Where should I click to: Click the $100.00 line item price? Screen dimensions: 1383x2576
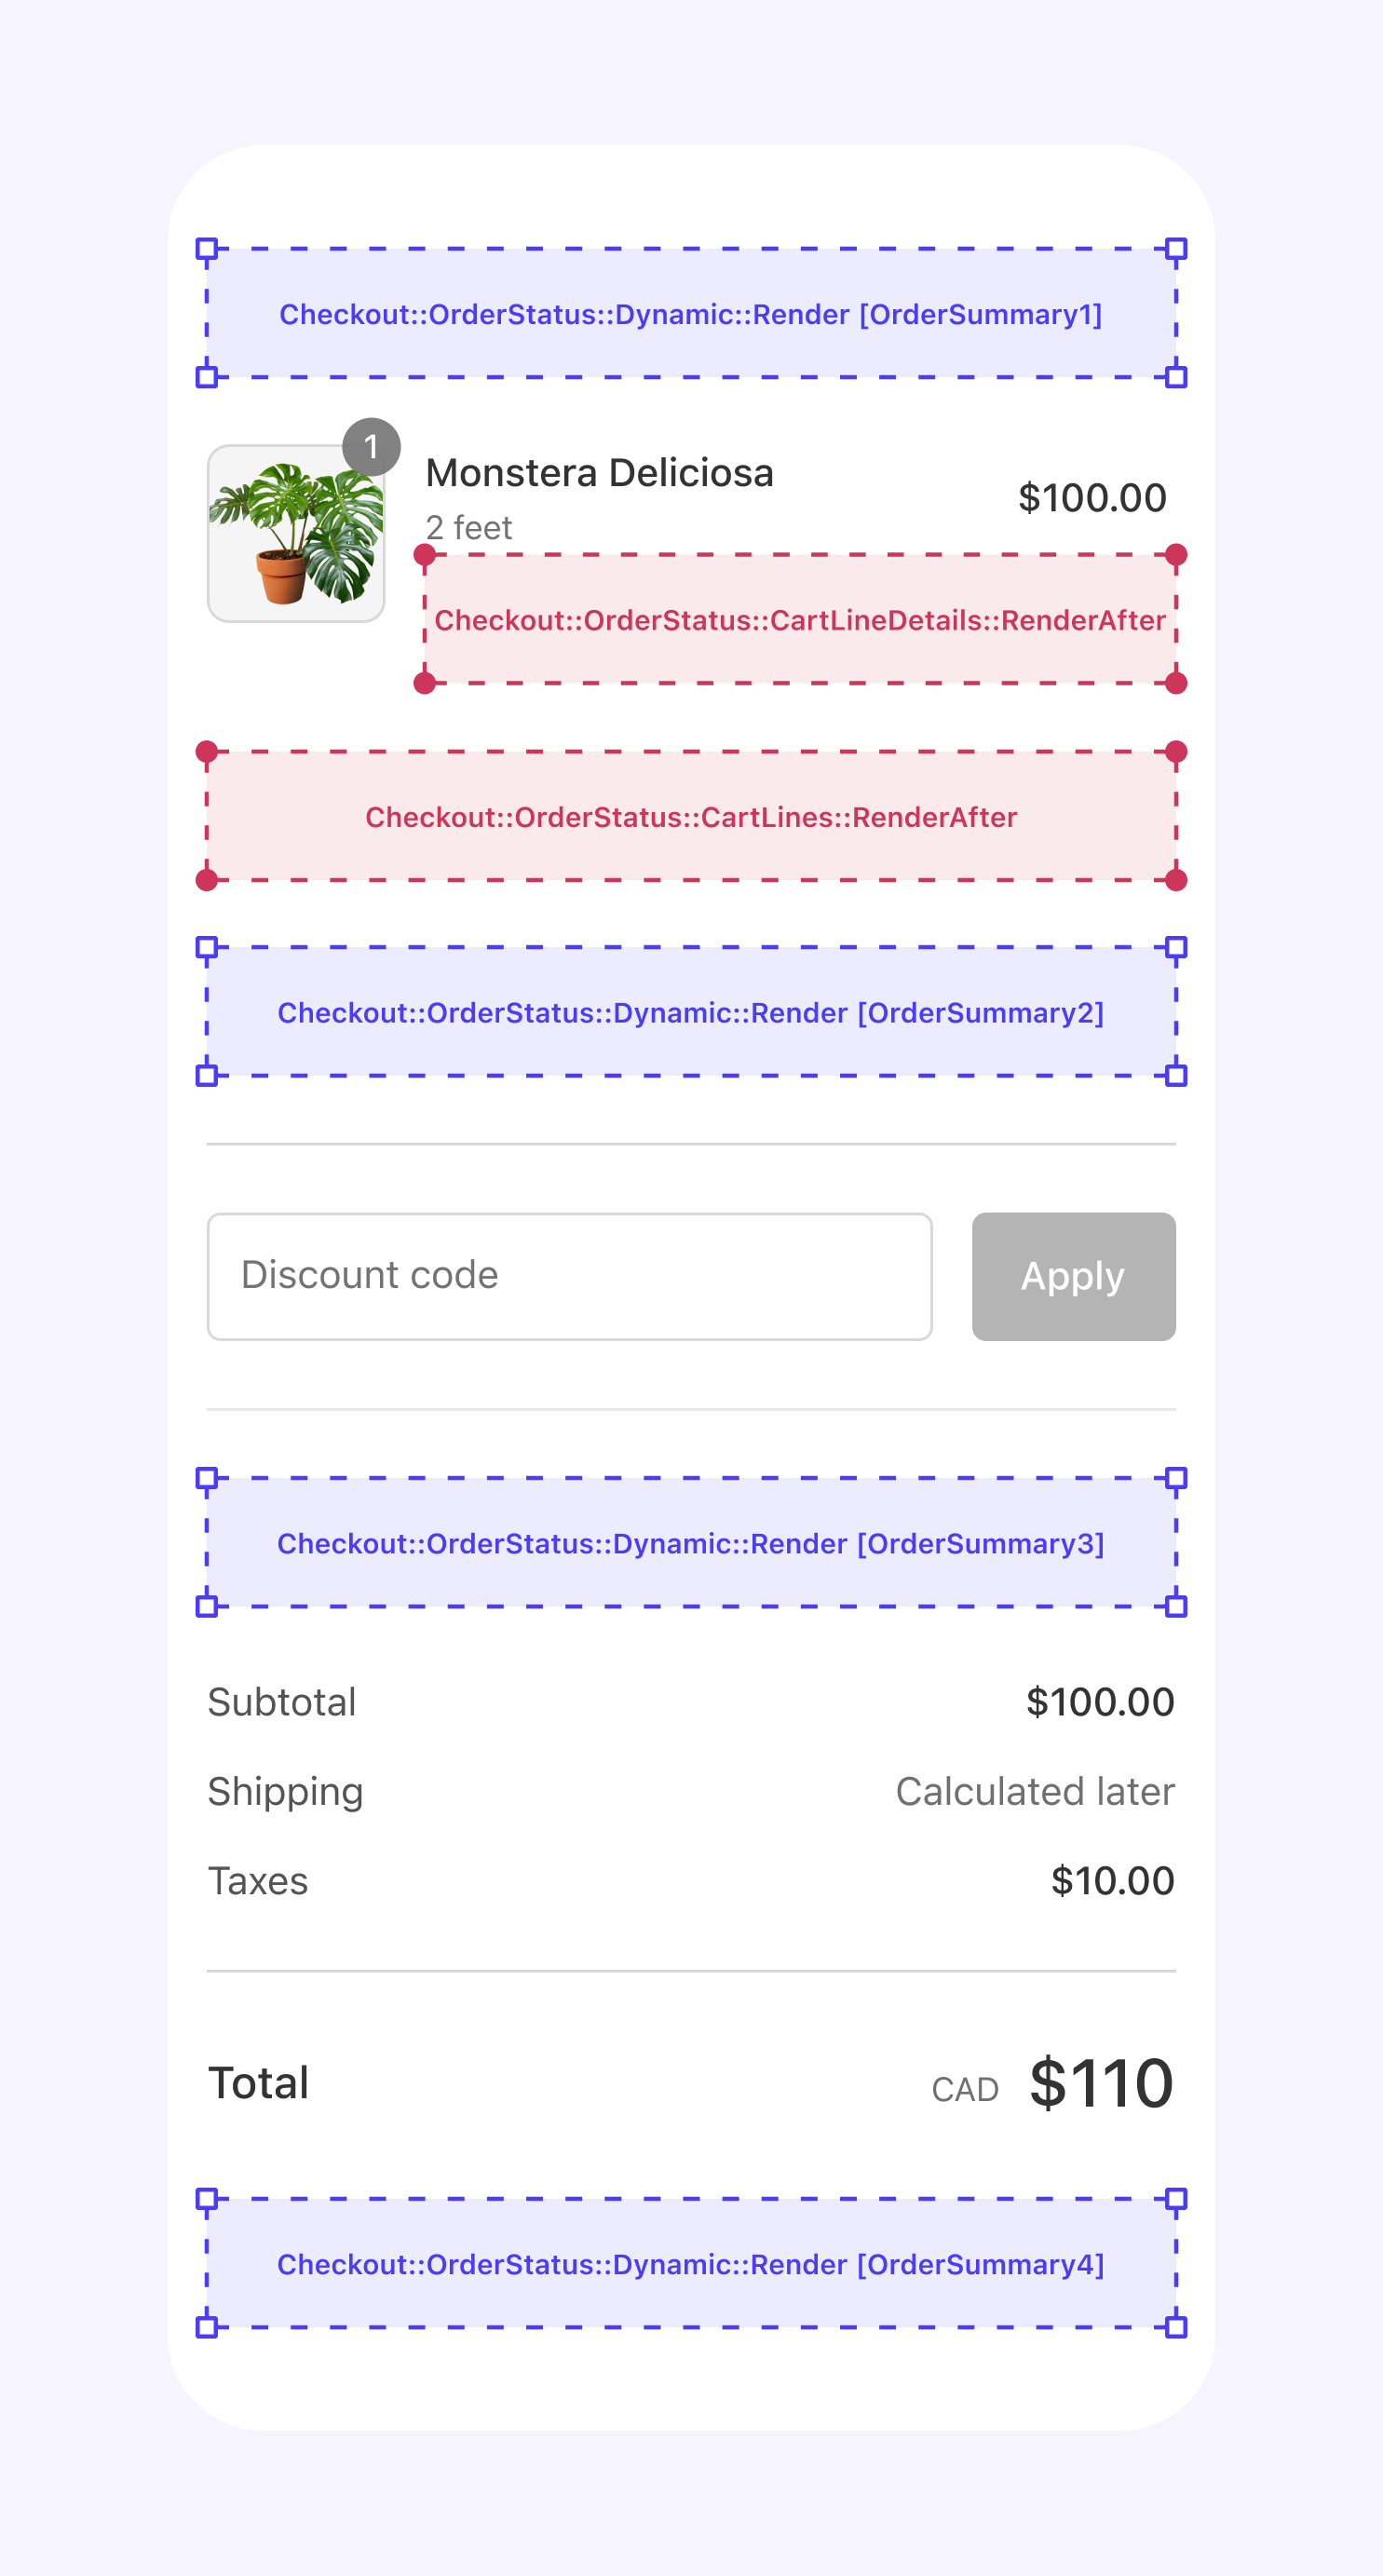[1092, 498]
